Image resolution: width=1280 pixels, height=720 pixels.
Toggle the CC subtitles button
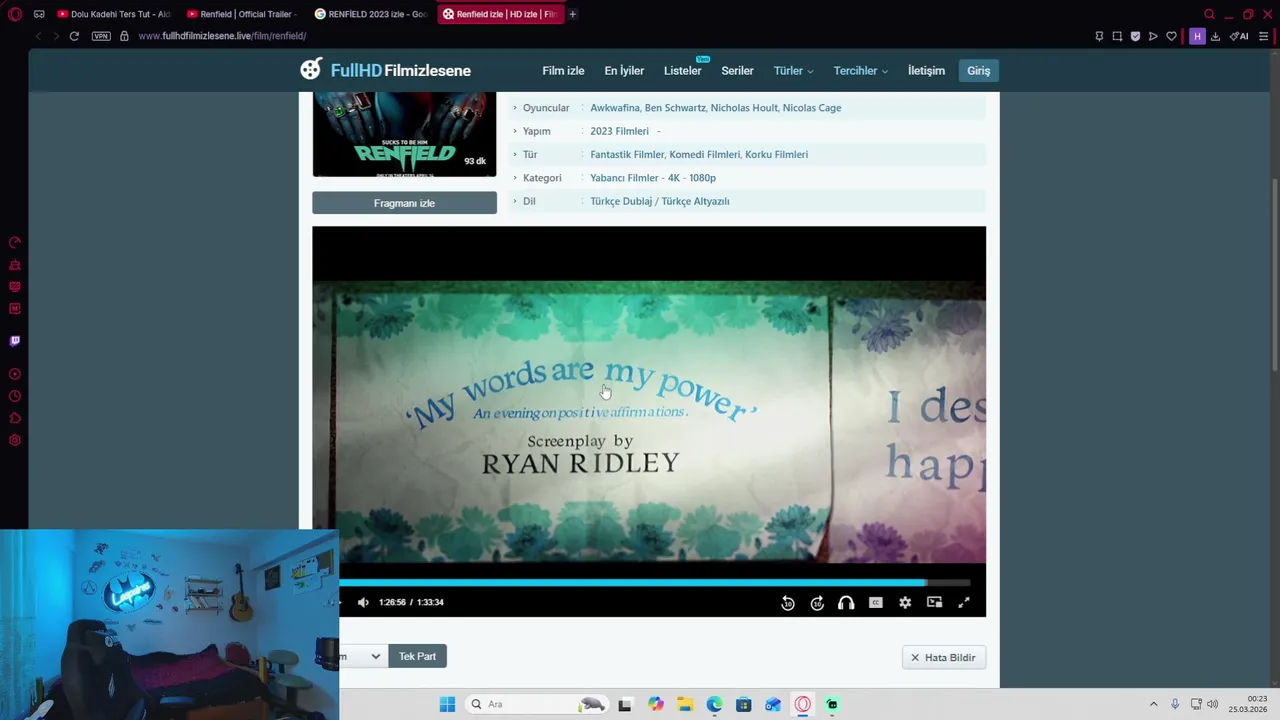(x=876, y=602)
